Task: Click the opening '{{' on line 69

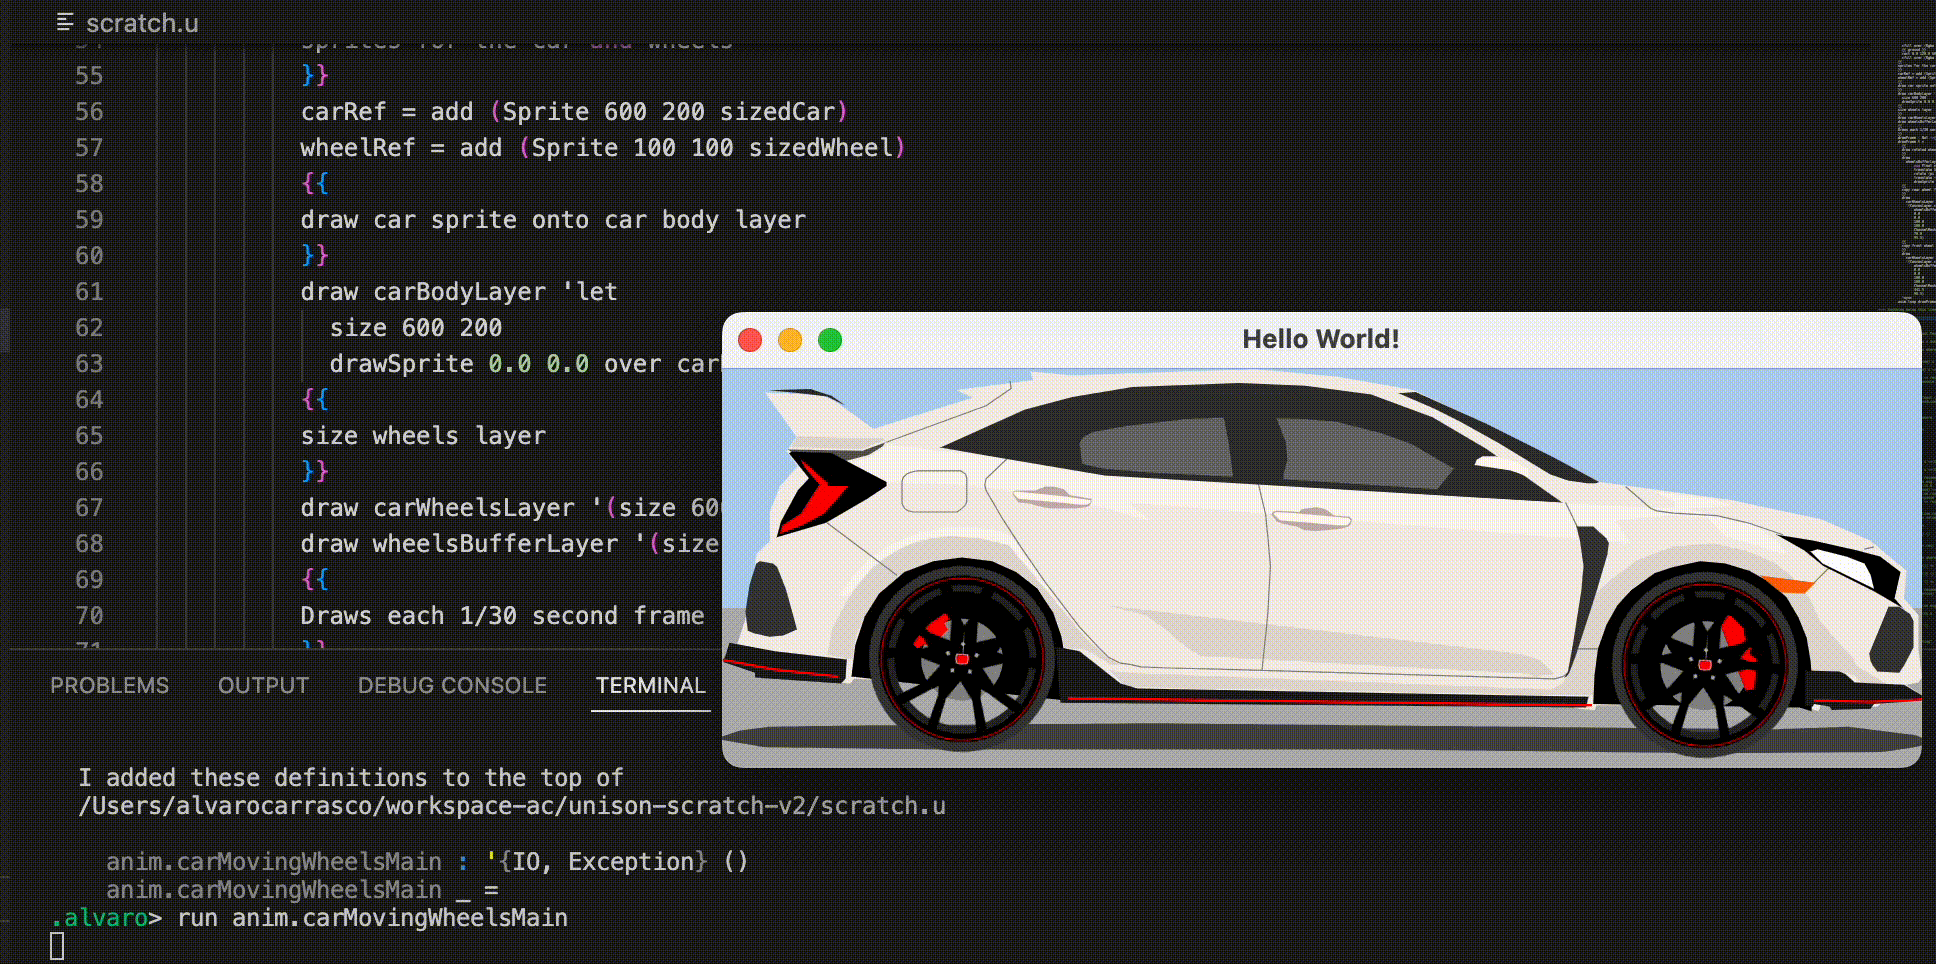Action: point(315,580)
